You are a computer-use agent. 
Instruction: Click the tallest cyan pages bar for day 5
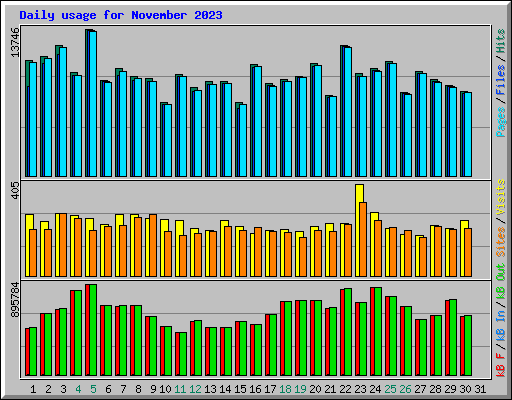93,104
